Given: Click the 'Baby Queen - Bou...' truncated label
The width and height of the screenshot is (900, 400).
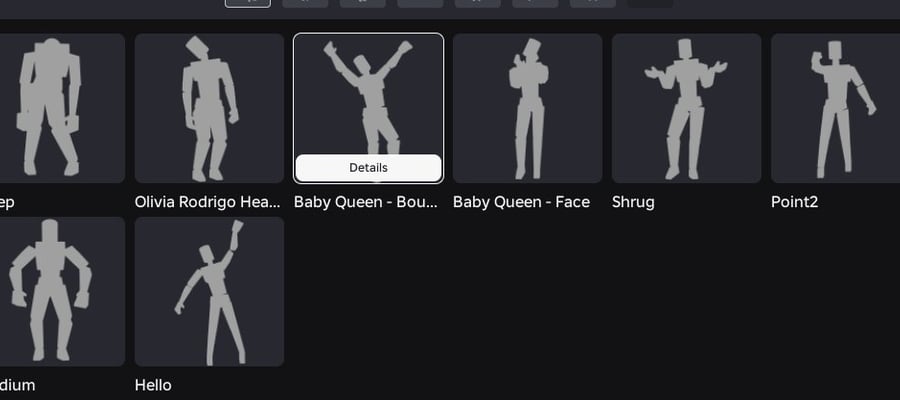Looking at the screenshot, I should (366, 202).
